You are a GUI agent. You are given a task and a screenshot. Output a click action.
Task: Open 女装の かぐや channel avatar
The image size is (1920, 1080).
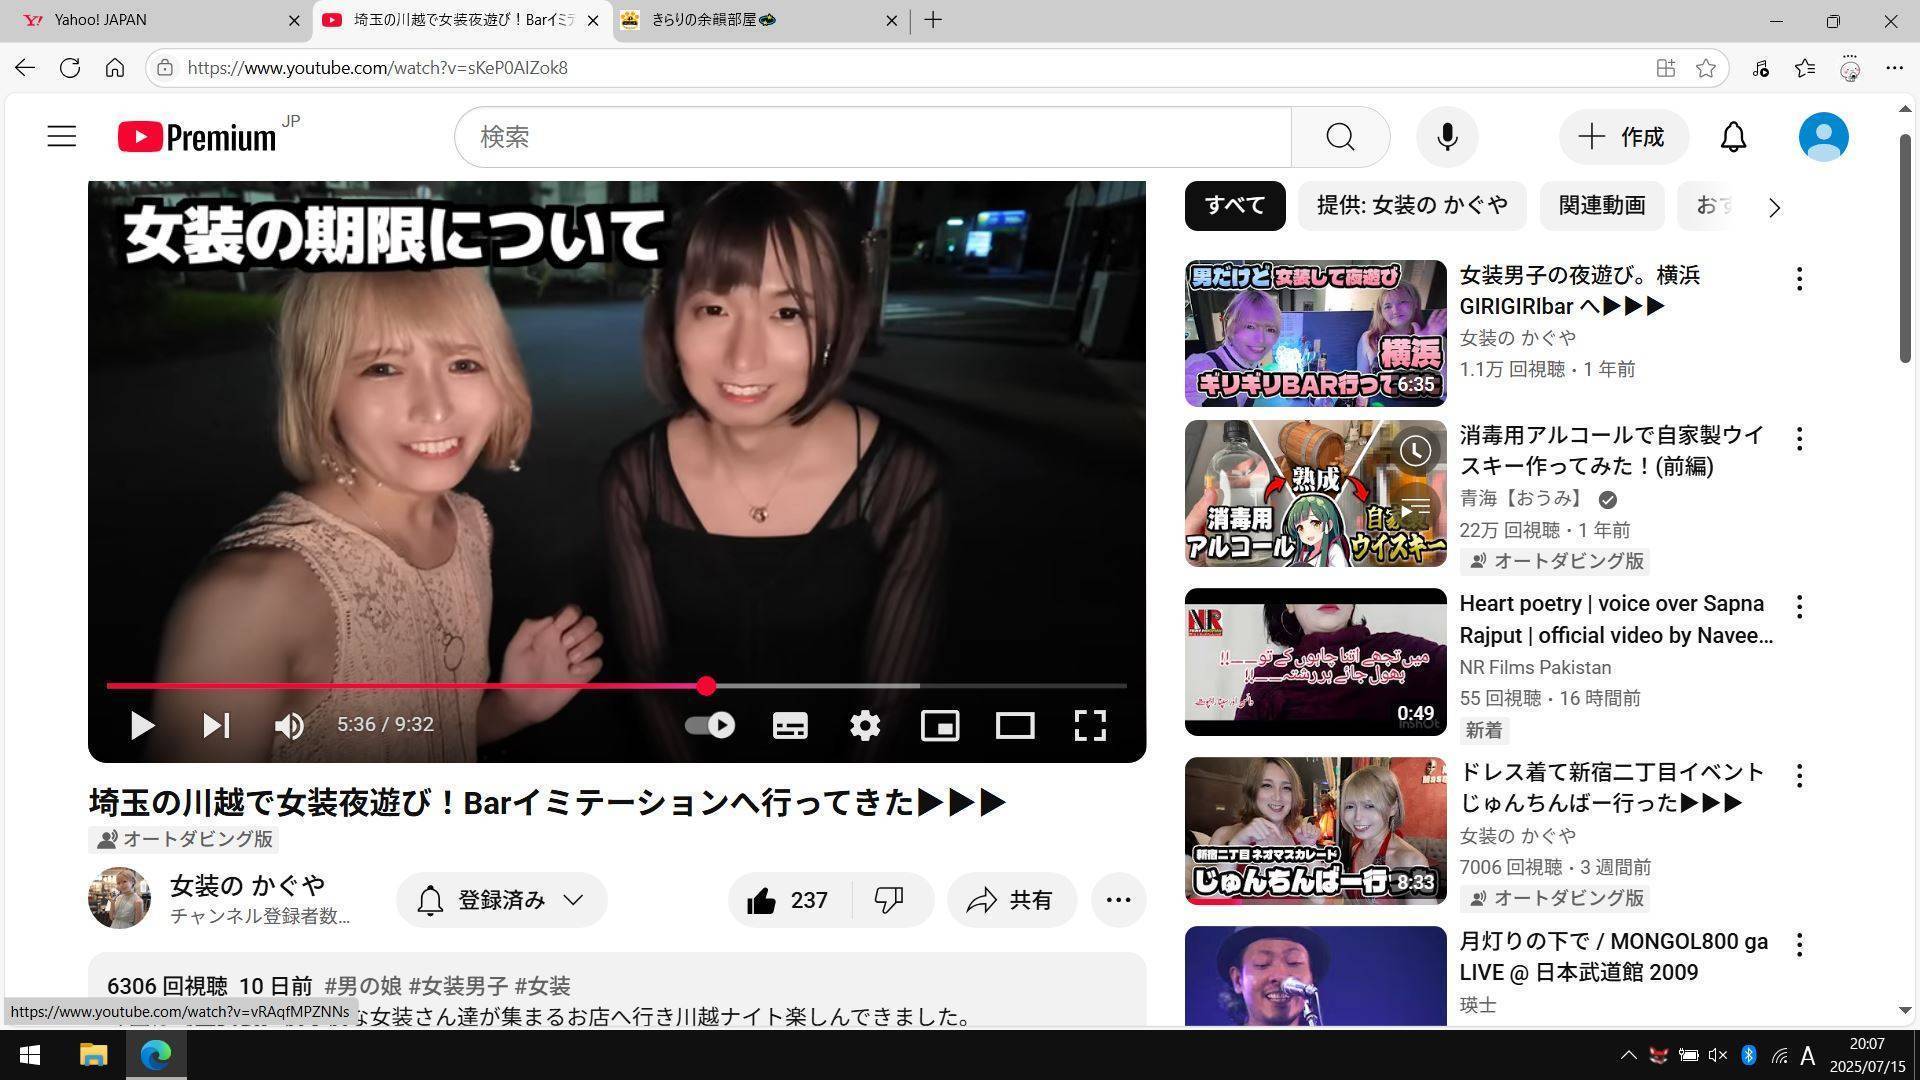point(119,898)
